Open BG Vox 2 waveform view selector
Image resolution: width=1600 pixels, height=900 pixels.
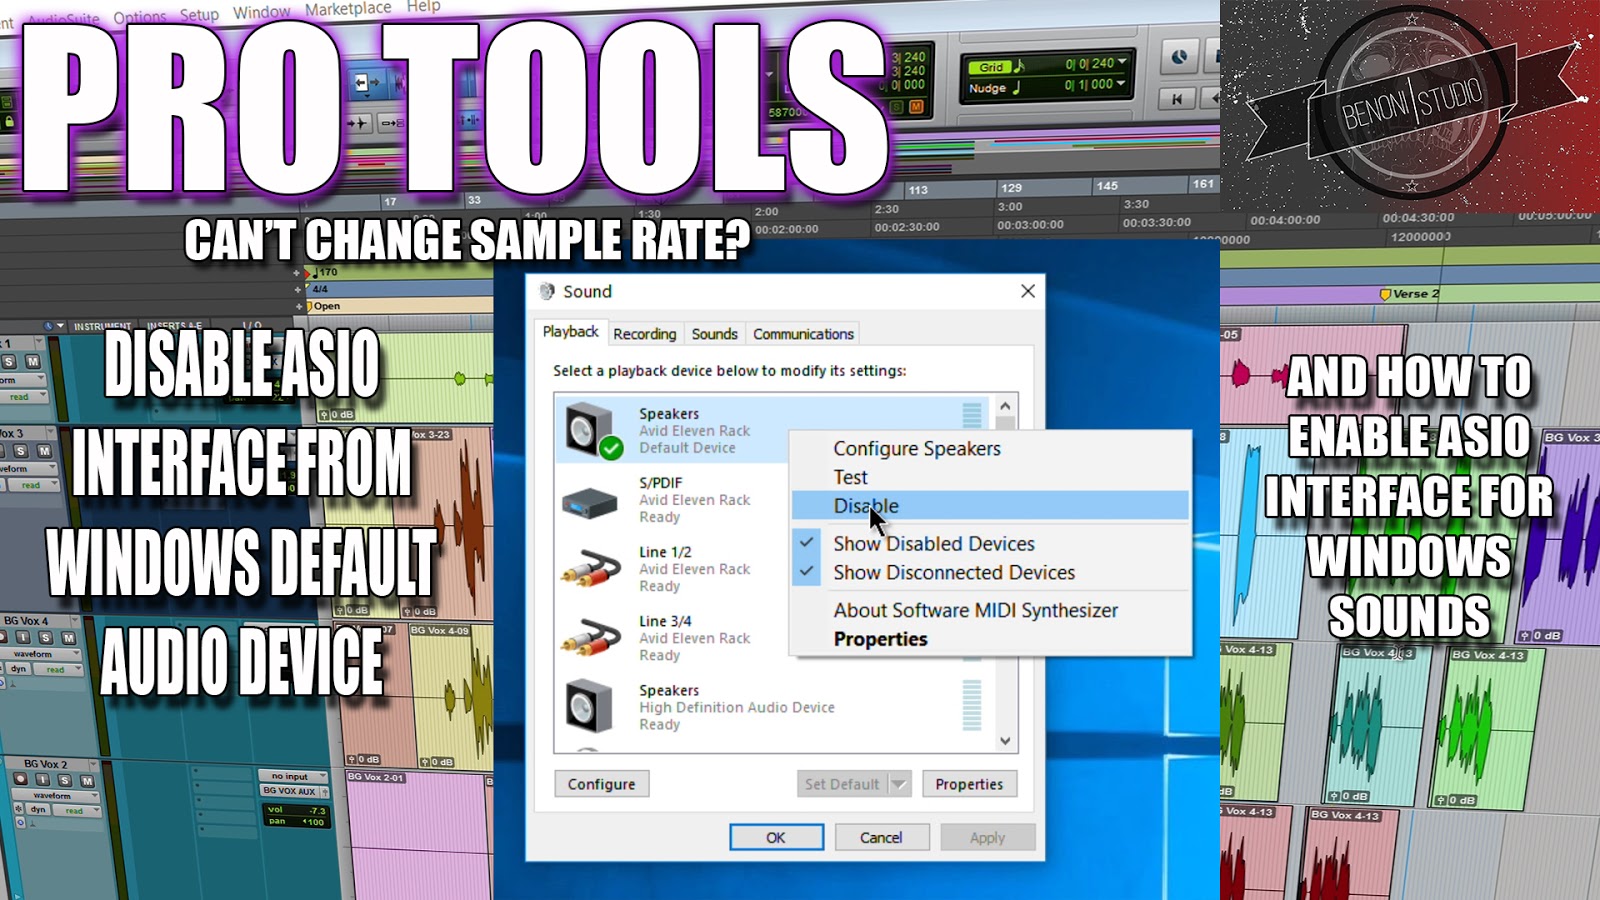click(57, 796)
